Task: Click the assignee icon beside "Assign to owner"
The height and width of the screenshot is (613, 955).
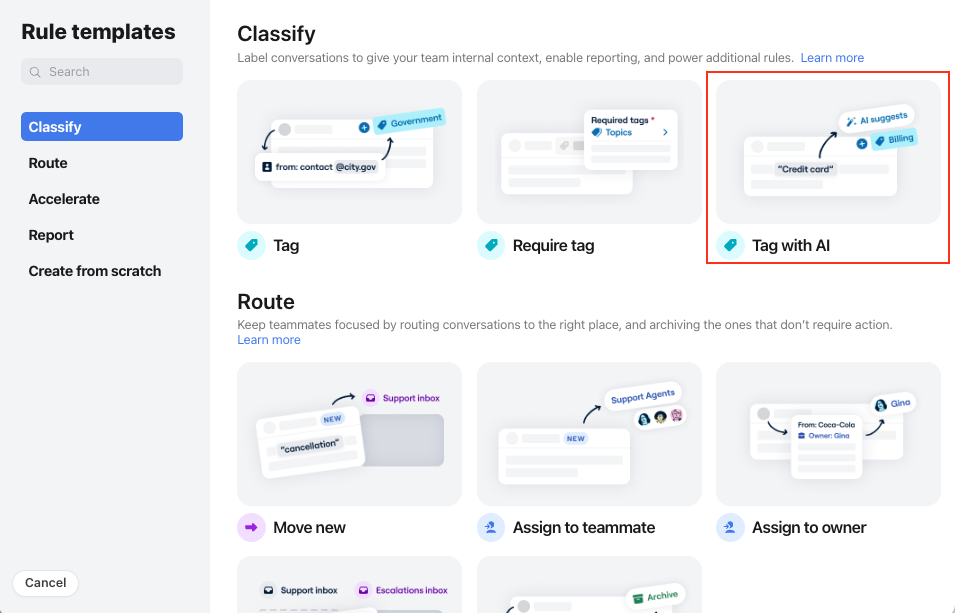Action: pyautogui.click(x=730, y=527)
